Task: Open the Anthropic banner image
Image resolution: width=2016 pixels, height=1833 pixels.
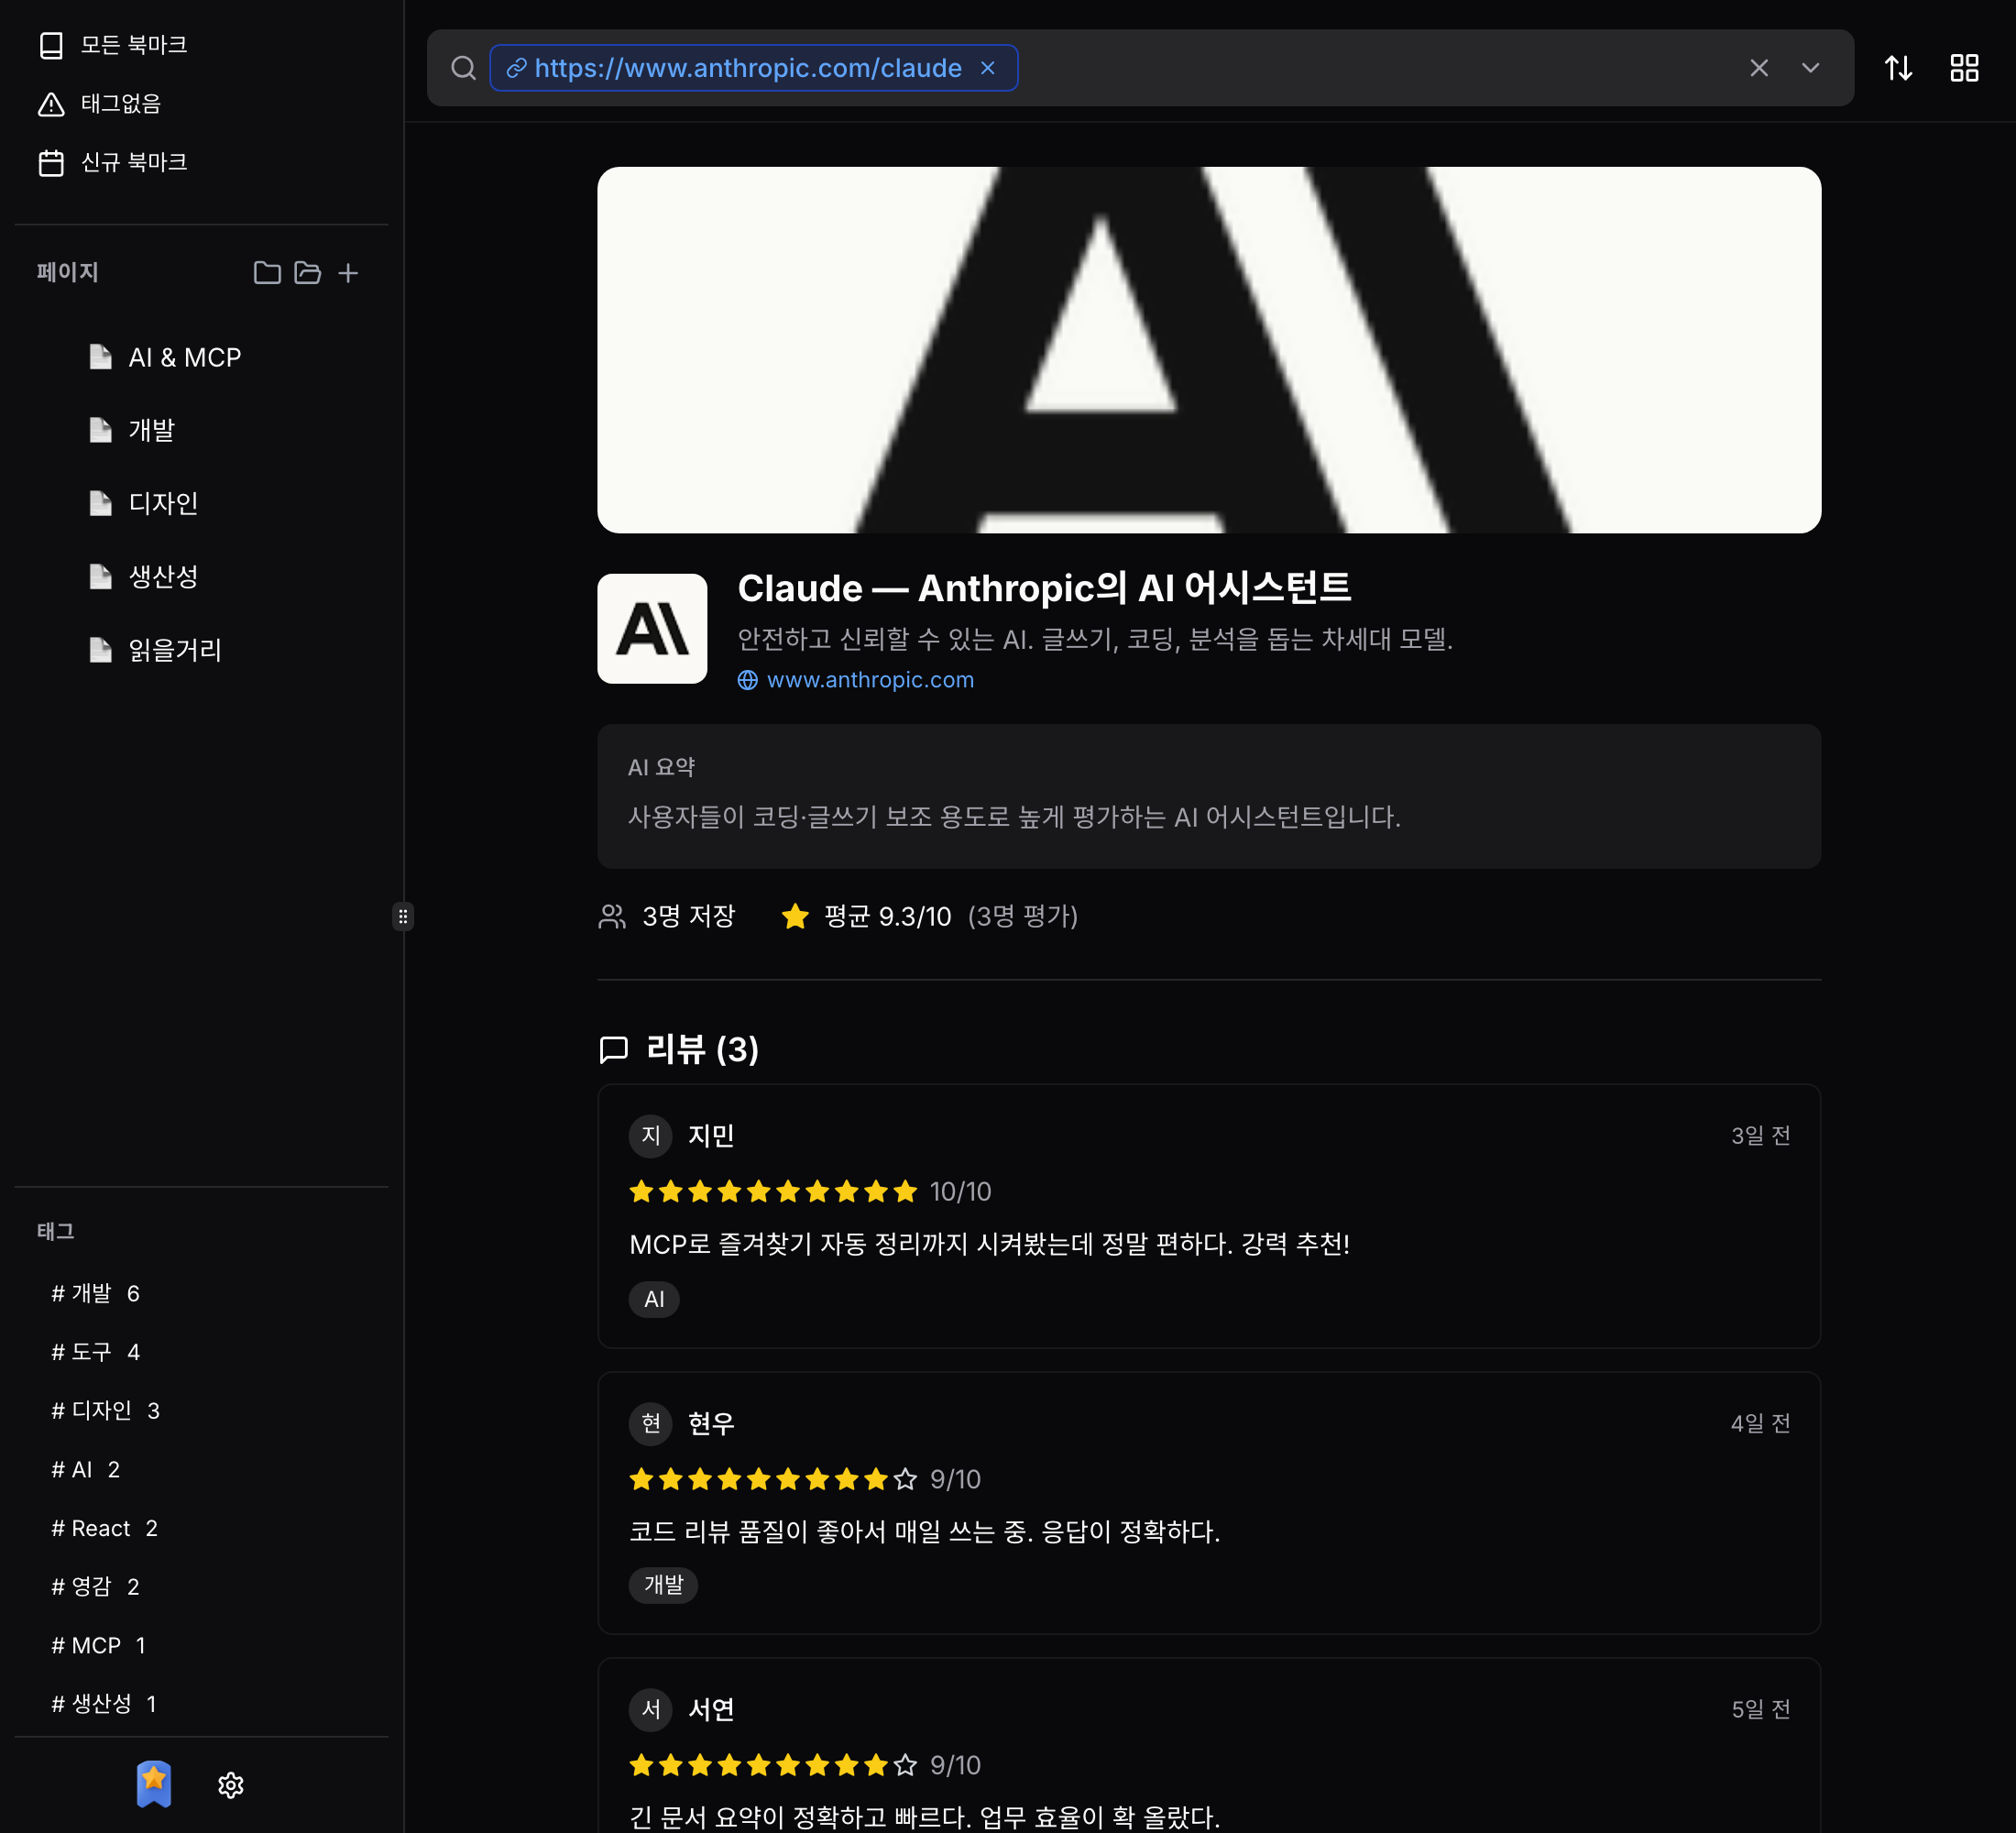Action: tap(1209, 350)
